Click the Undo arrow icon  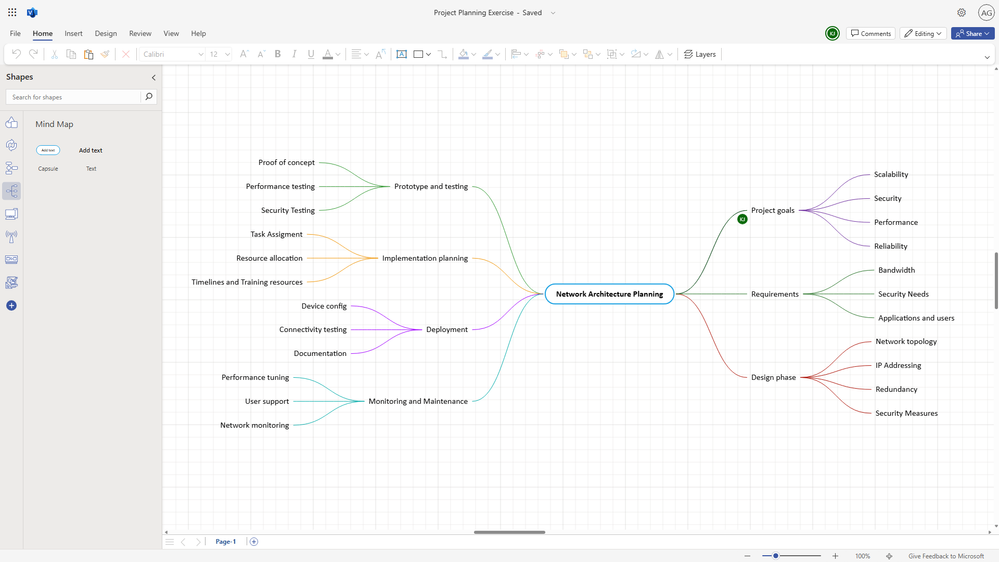[x=16, y=54]
